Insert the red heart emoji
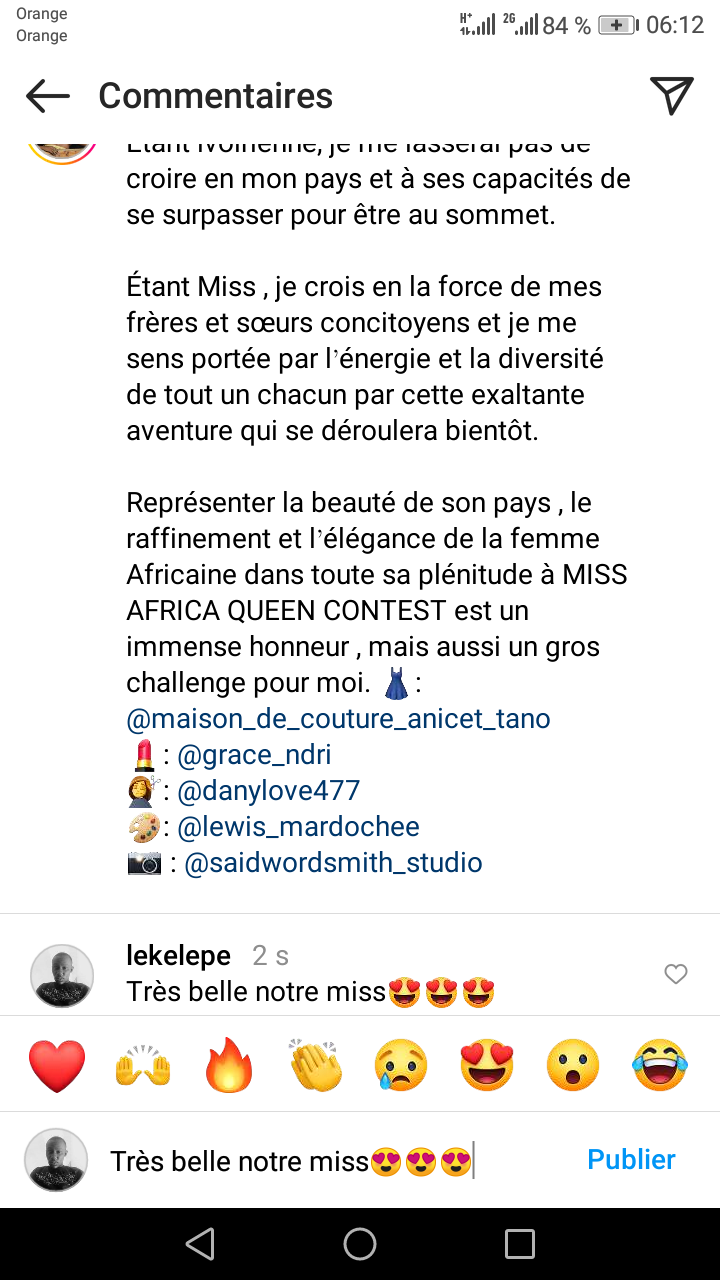 pos(57,1066)
